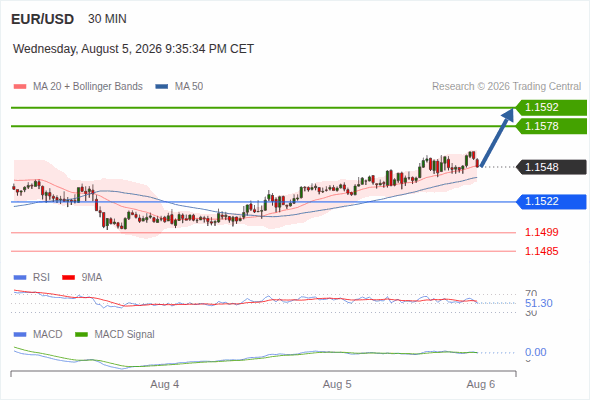Click the MA 20 + Bollinger Bands pink swatch
Viewport: 590px width, 400px height.
click(20, 87)
